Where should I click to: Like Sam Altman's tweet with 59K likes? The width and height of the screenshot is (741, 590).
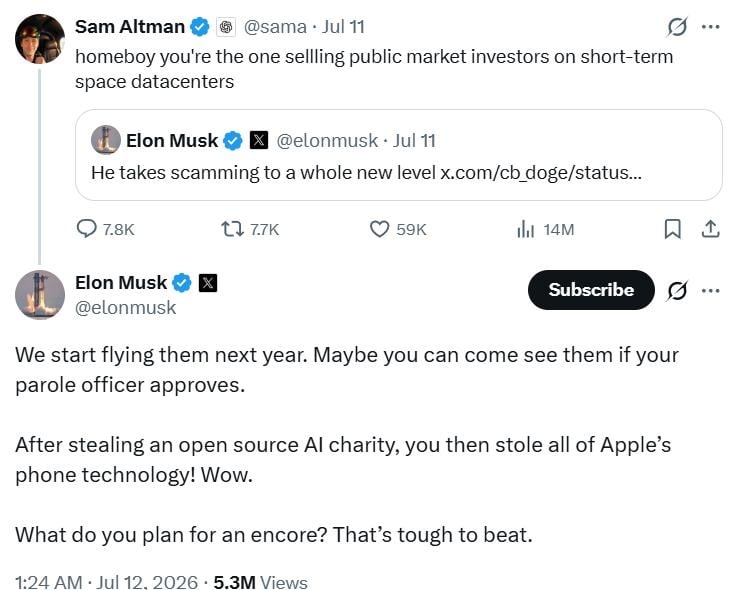point(379,229)
